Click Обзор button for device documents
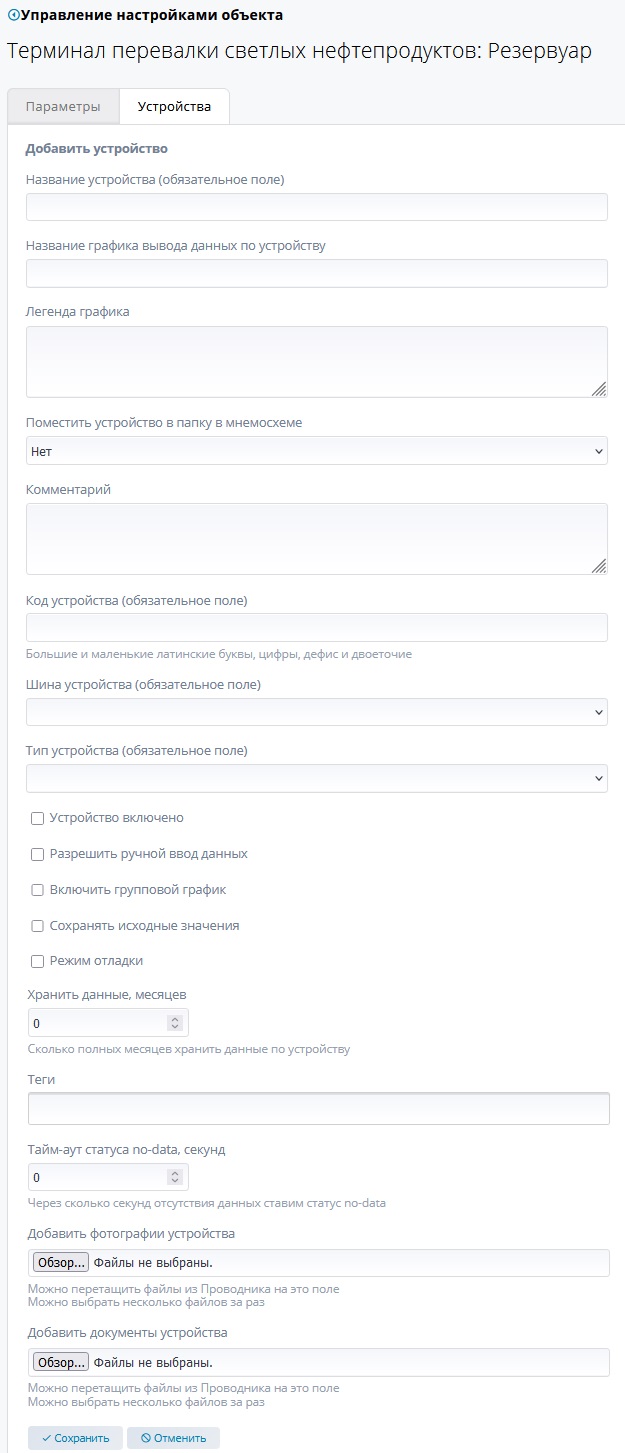 click(61, 1362)
